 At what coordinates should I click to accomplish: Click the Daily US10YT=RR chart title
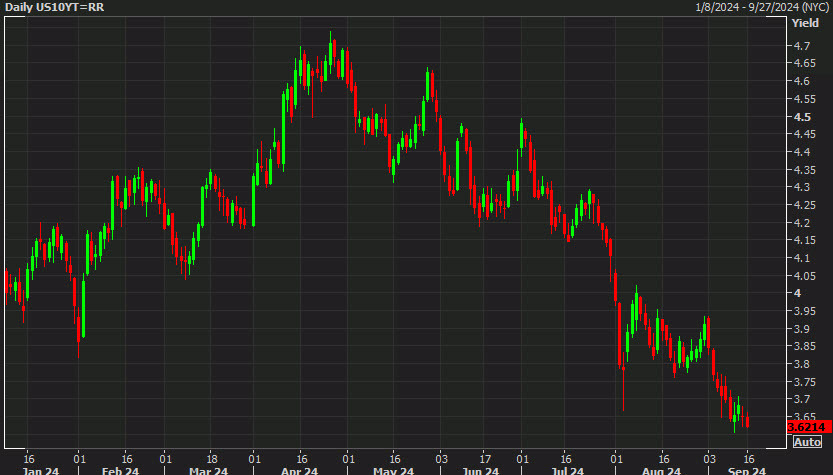(55, 7)
